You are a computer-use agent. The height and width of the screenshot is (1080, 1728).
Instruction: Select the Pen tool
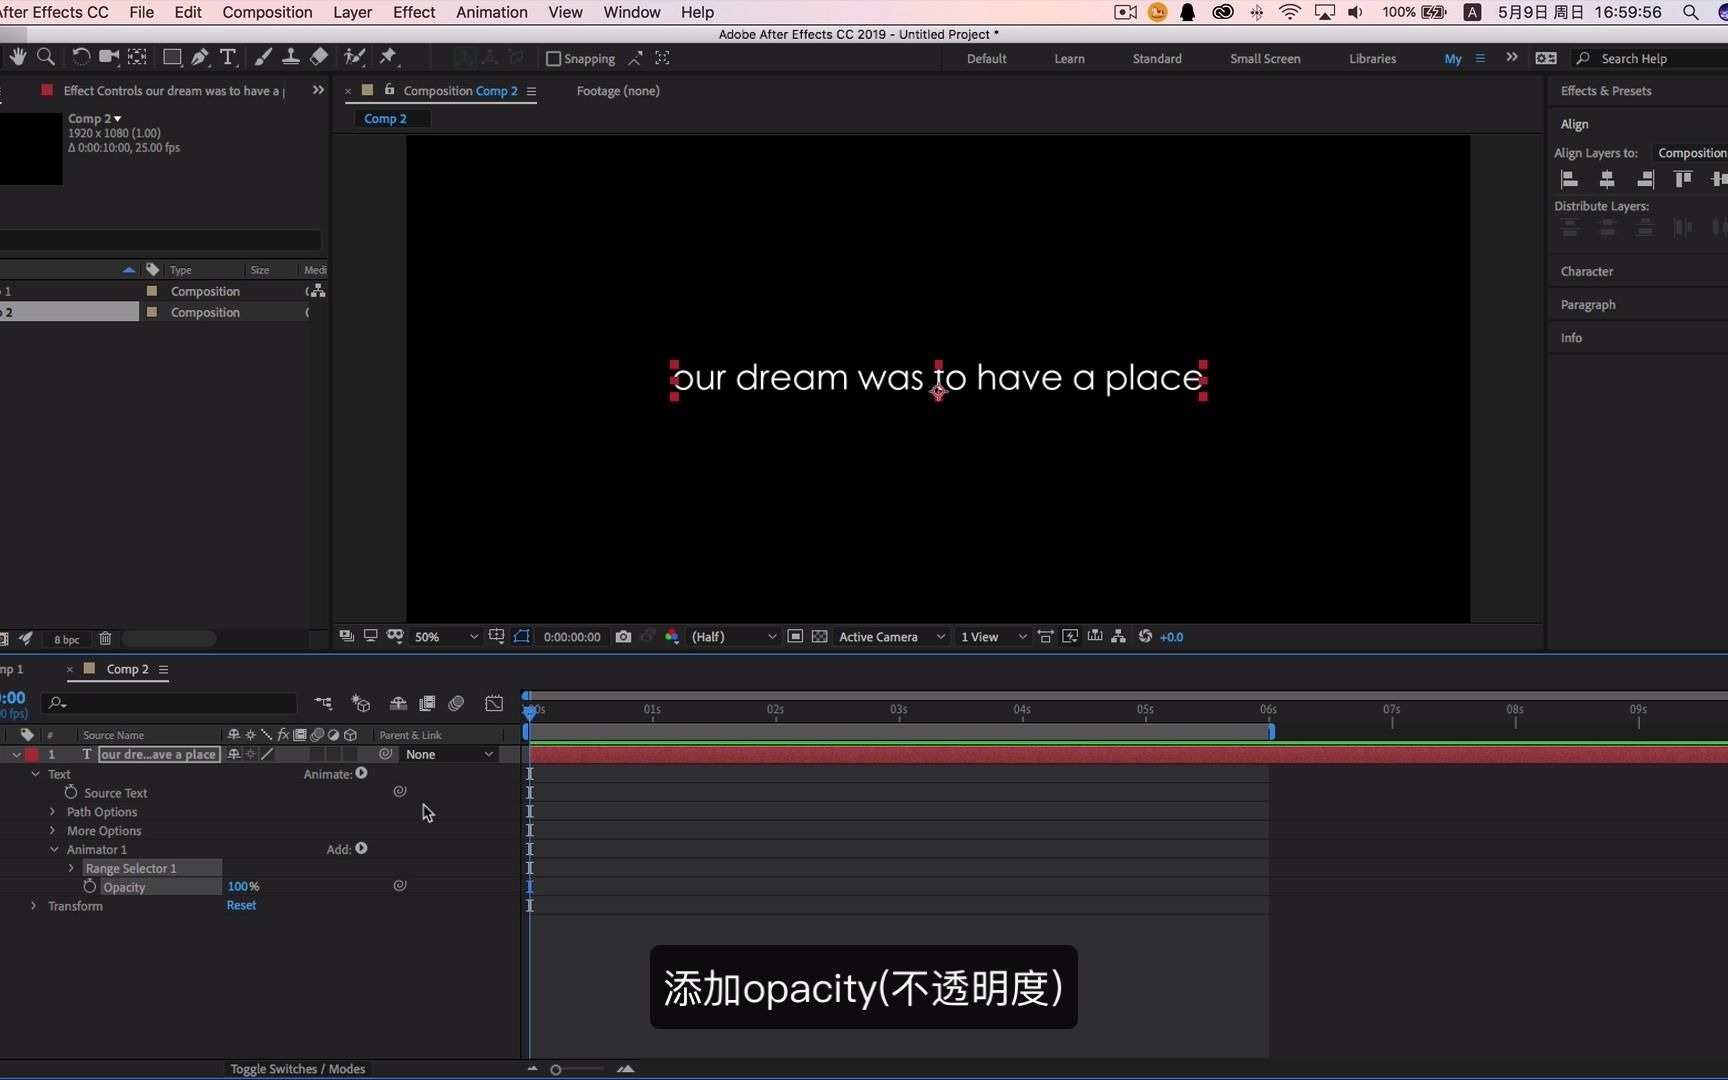pos(199,57)
